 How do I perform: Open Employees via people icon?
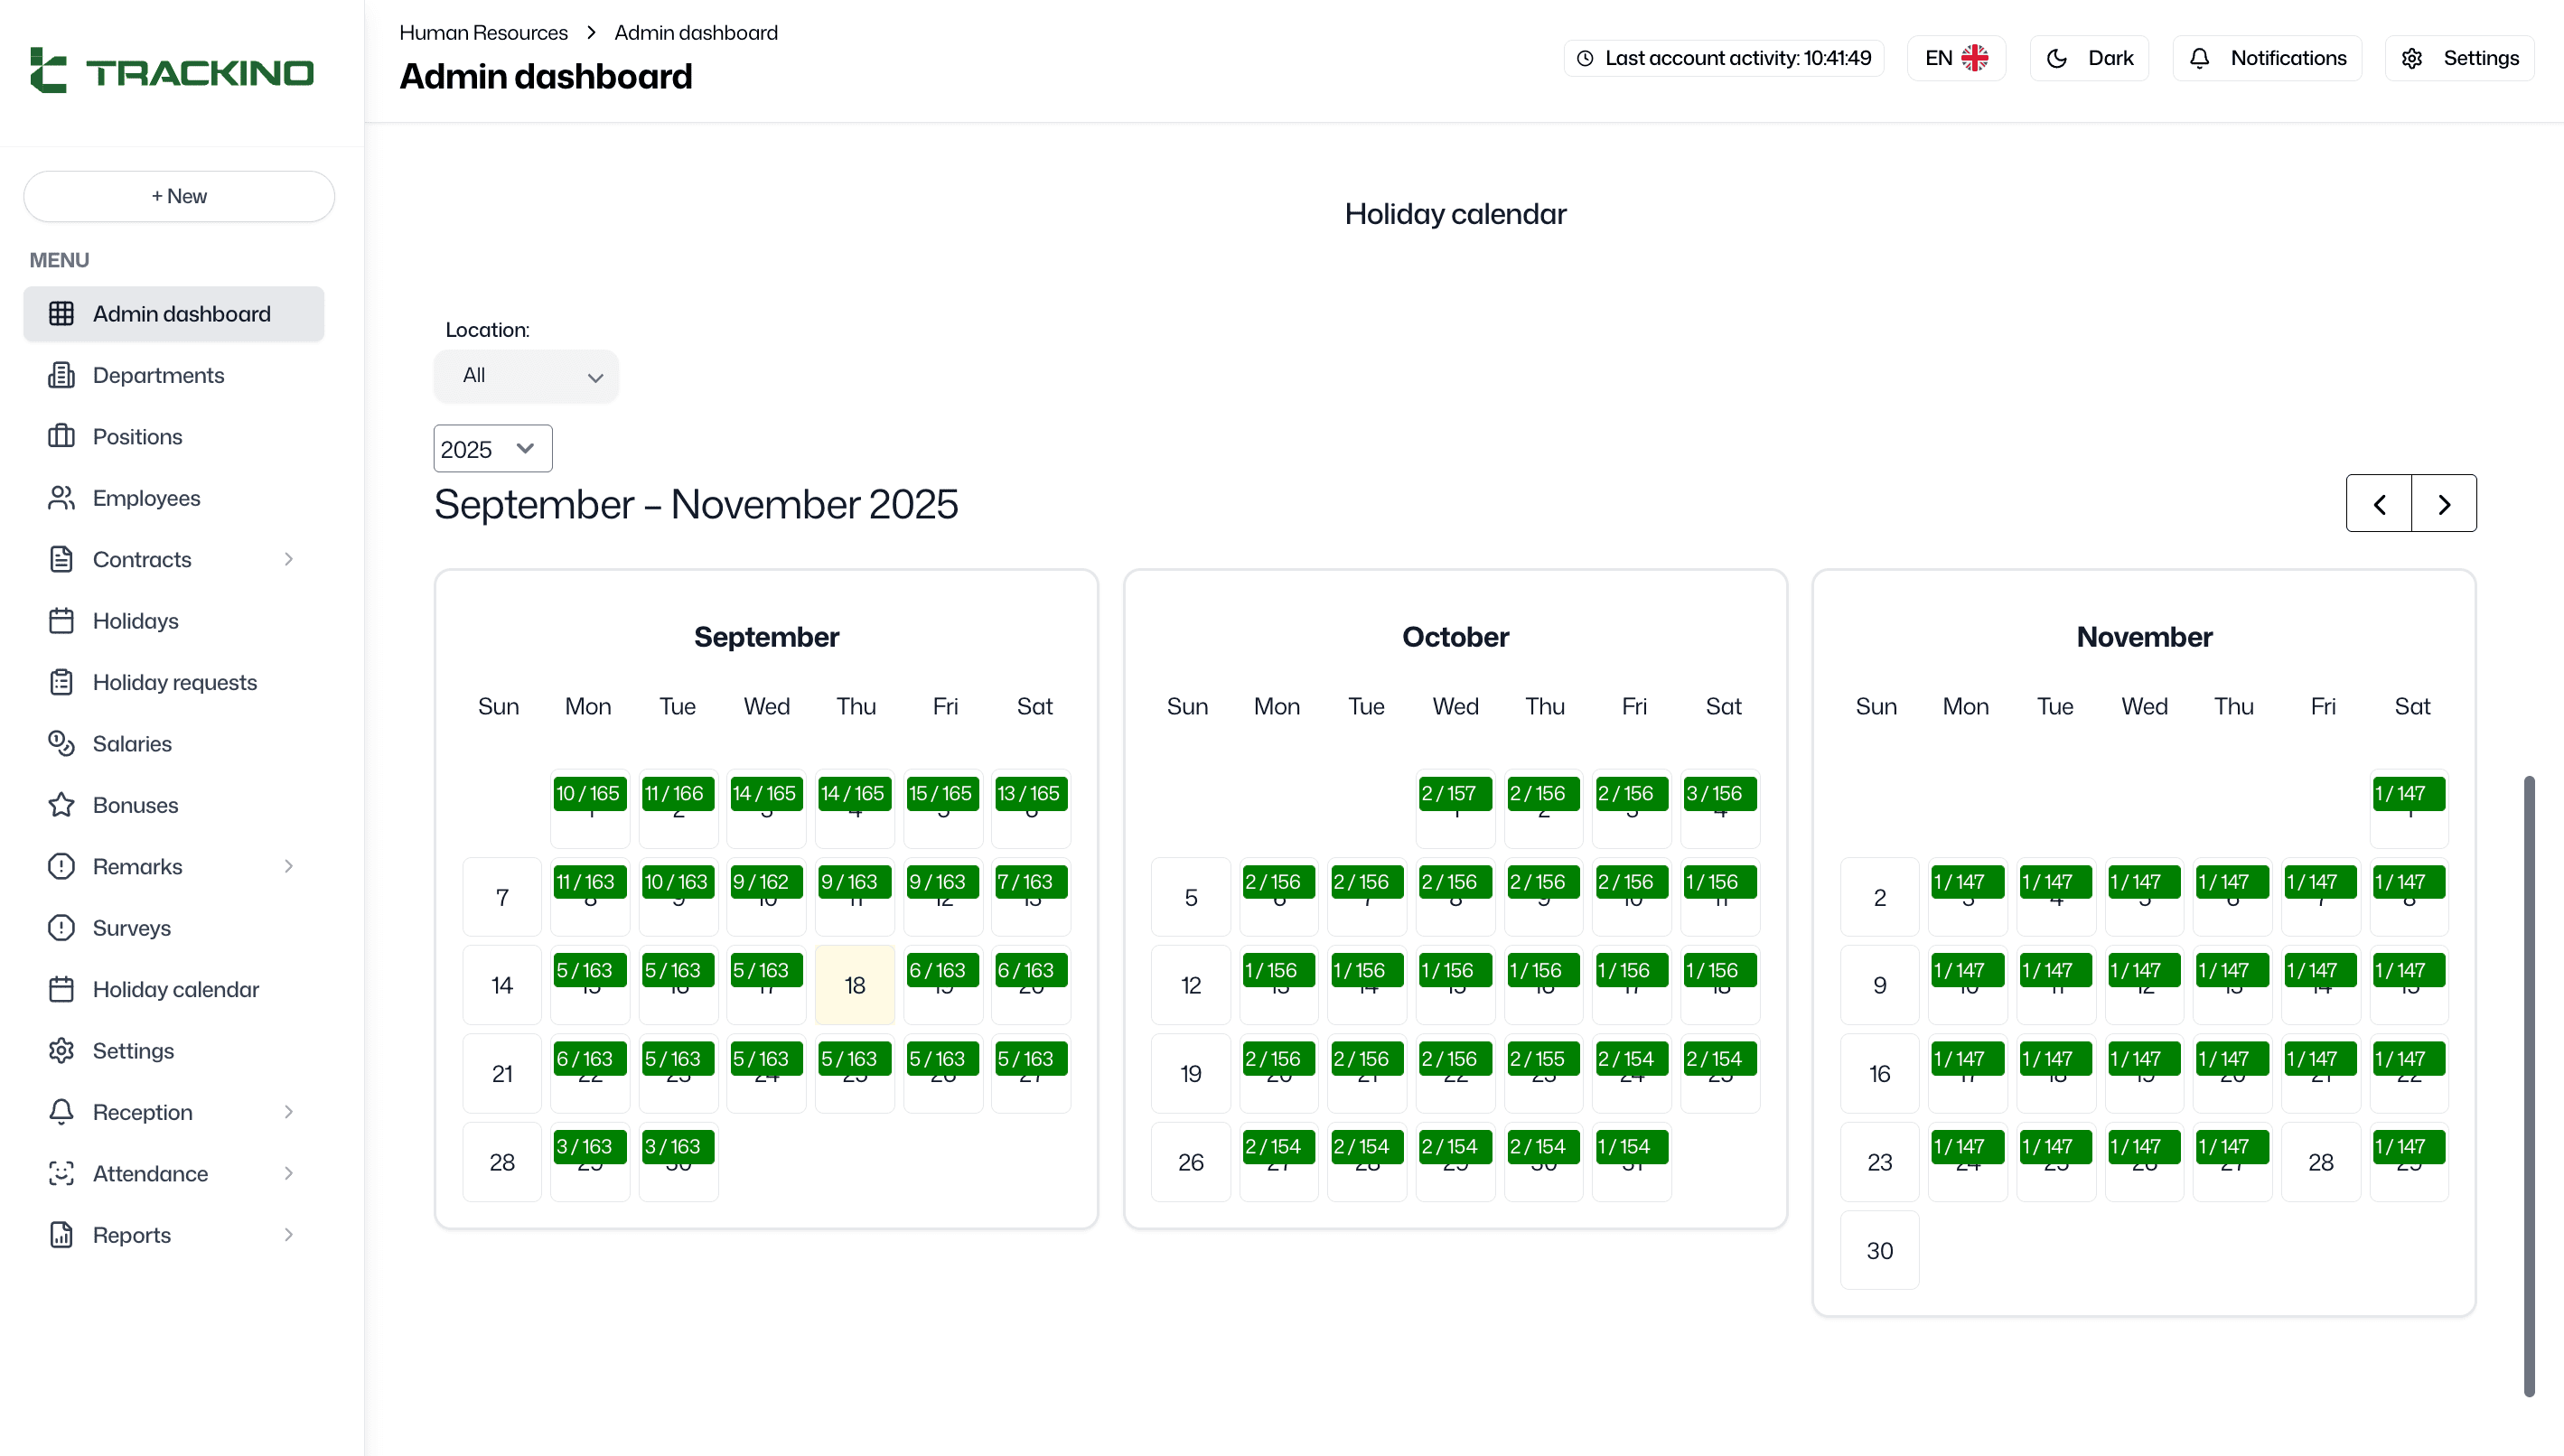[x=61, y=498]
